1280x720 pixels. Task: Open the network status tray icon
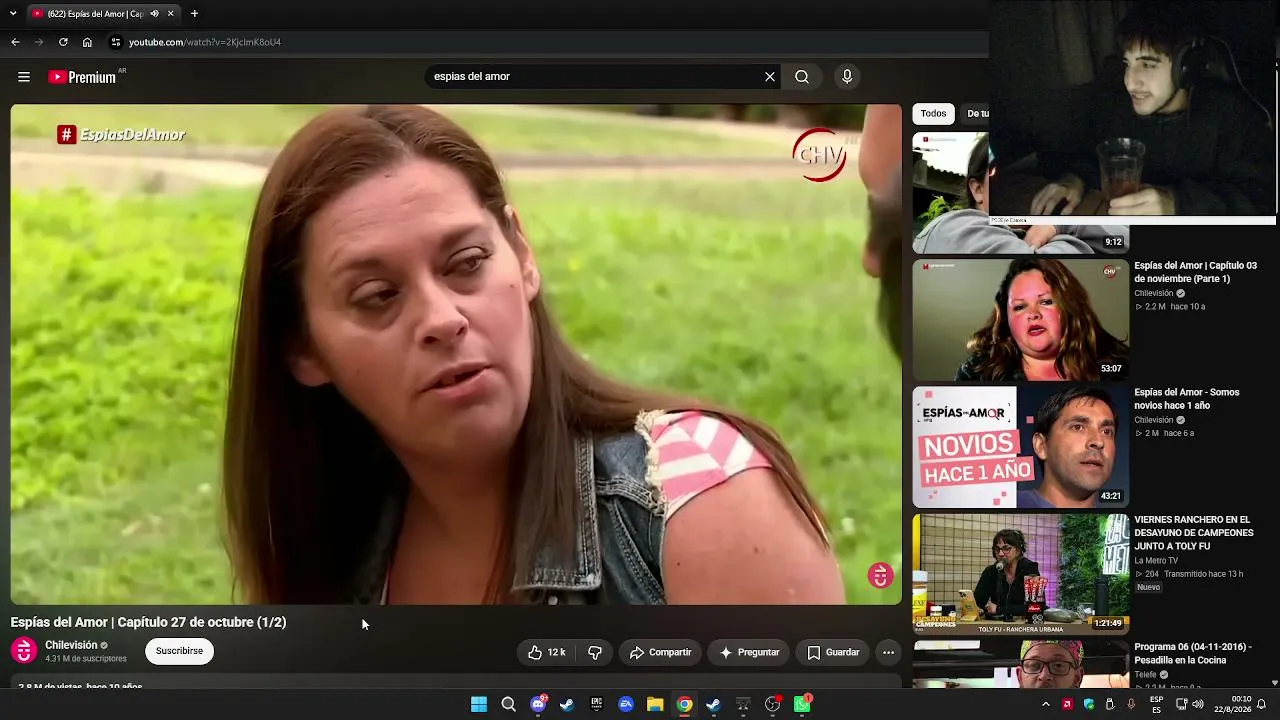(1181, 705)
